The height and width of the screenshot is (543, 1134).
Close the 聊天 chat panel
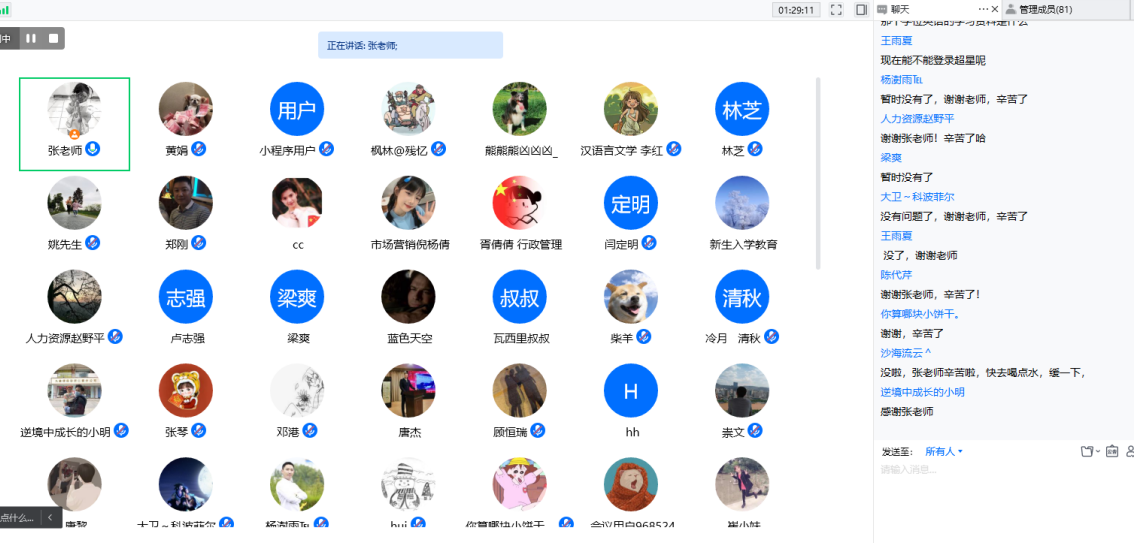point(995,9)
